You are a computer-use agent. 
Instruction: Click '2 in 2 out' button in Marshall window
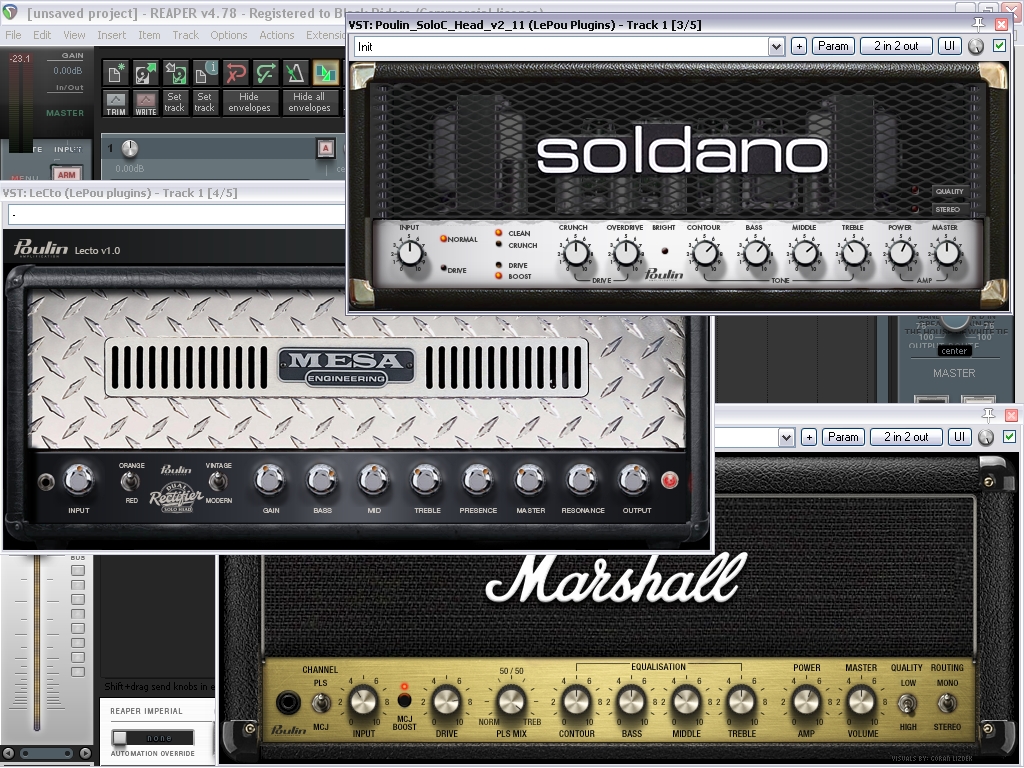pyautogui.click(x=906, y=437)
